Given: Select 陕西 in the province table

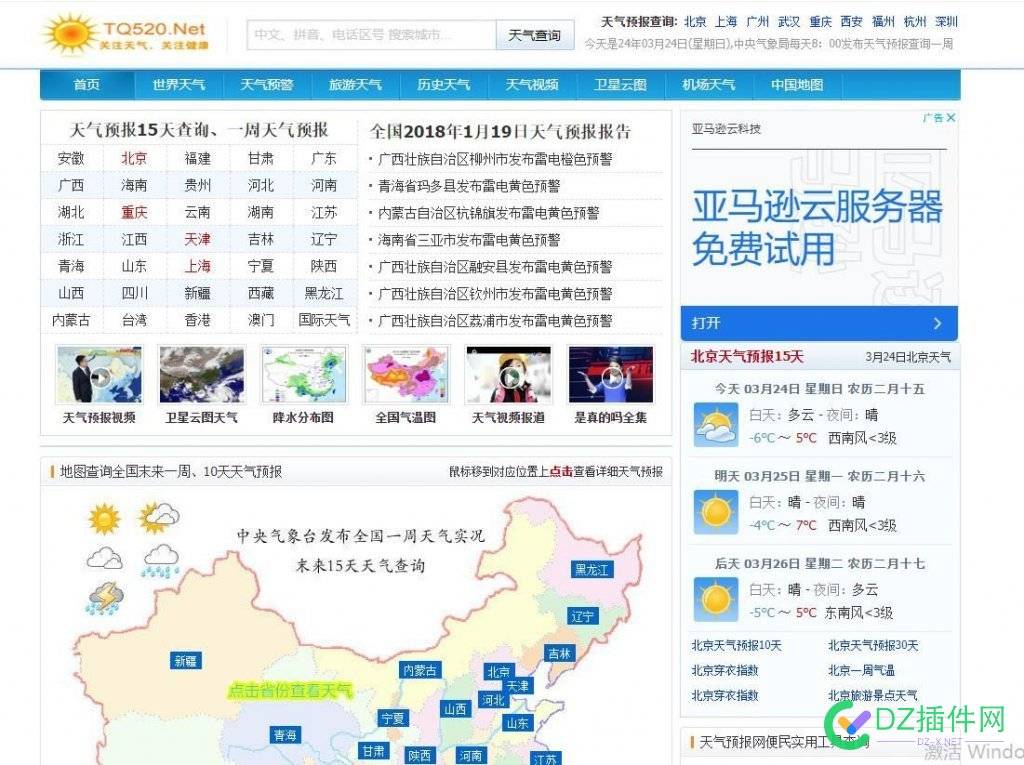Looking at the screenshot, I should point(324,266).
